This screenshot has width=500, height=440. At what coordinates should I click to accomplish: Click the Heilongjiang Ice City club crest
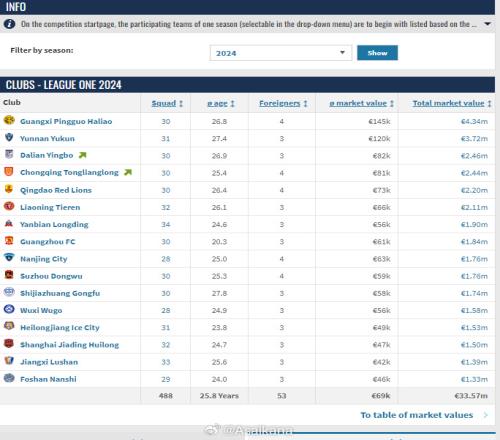tap(9, 326)
